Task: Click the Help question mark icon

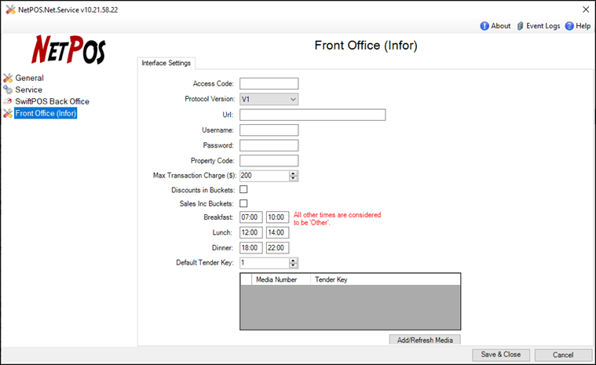Action: [x=569, y=26]
